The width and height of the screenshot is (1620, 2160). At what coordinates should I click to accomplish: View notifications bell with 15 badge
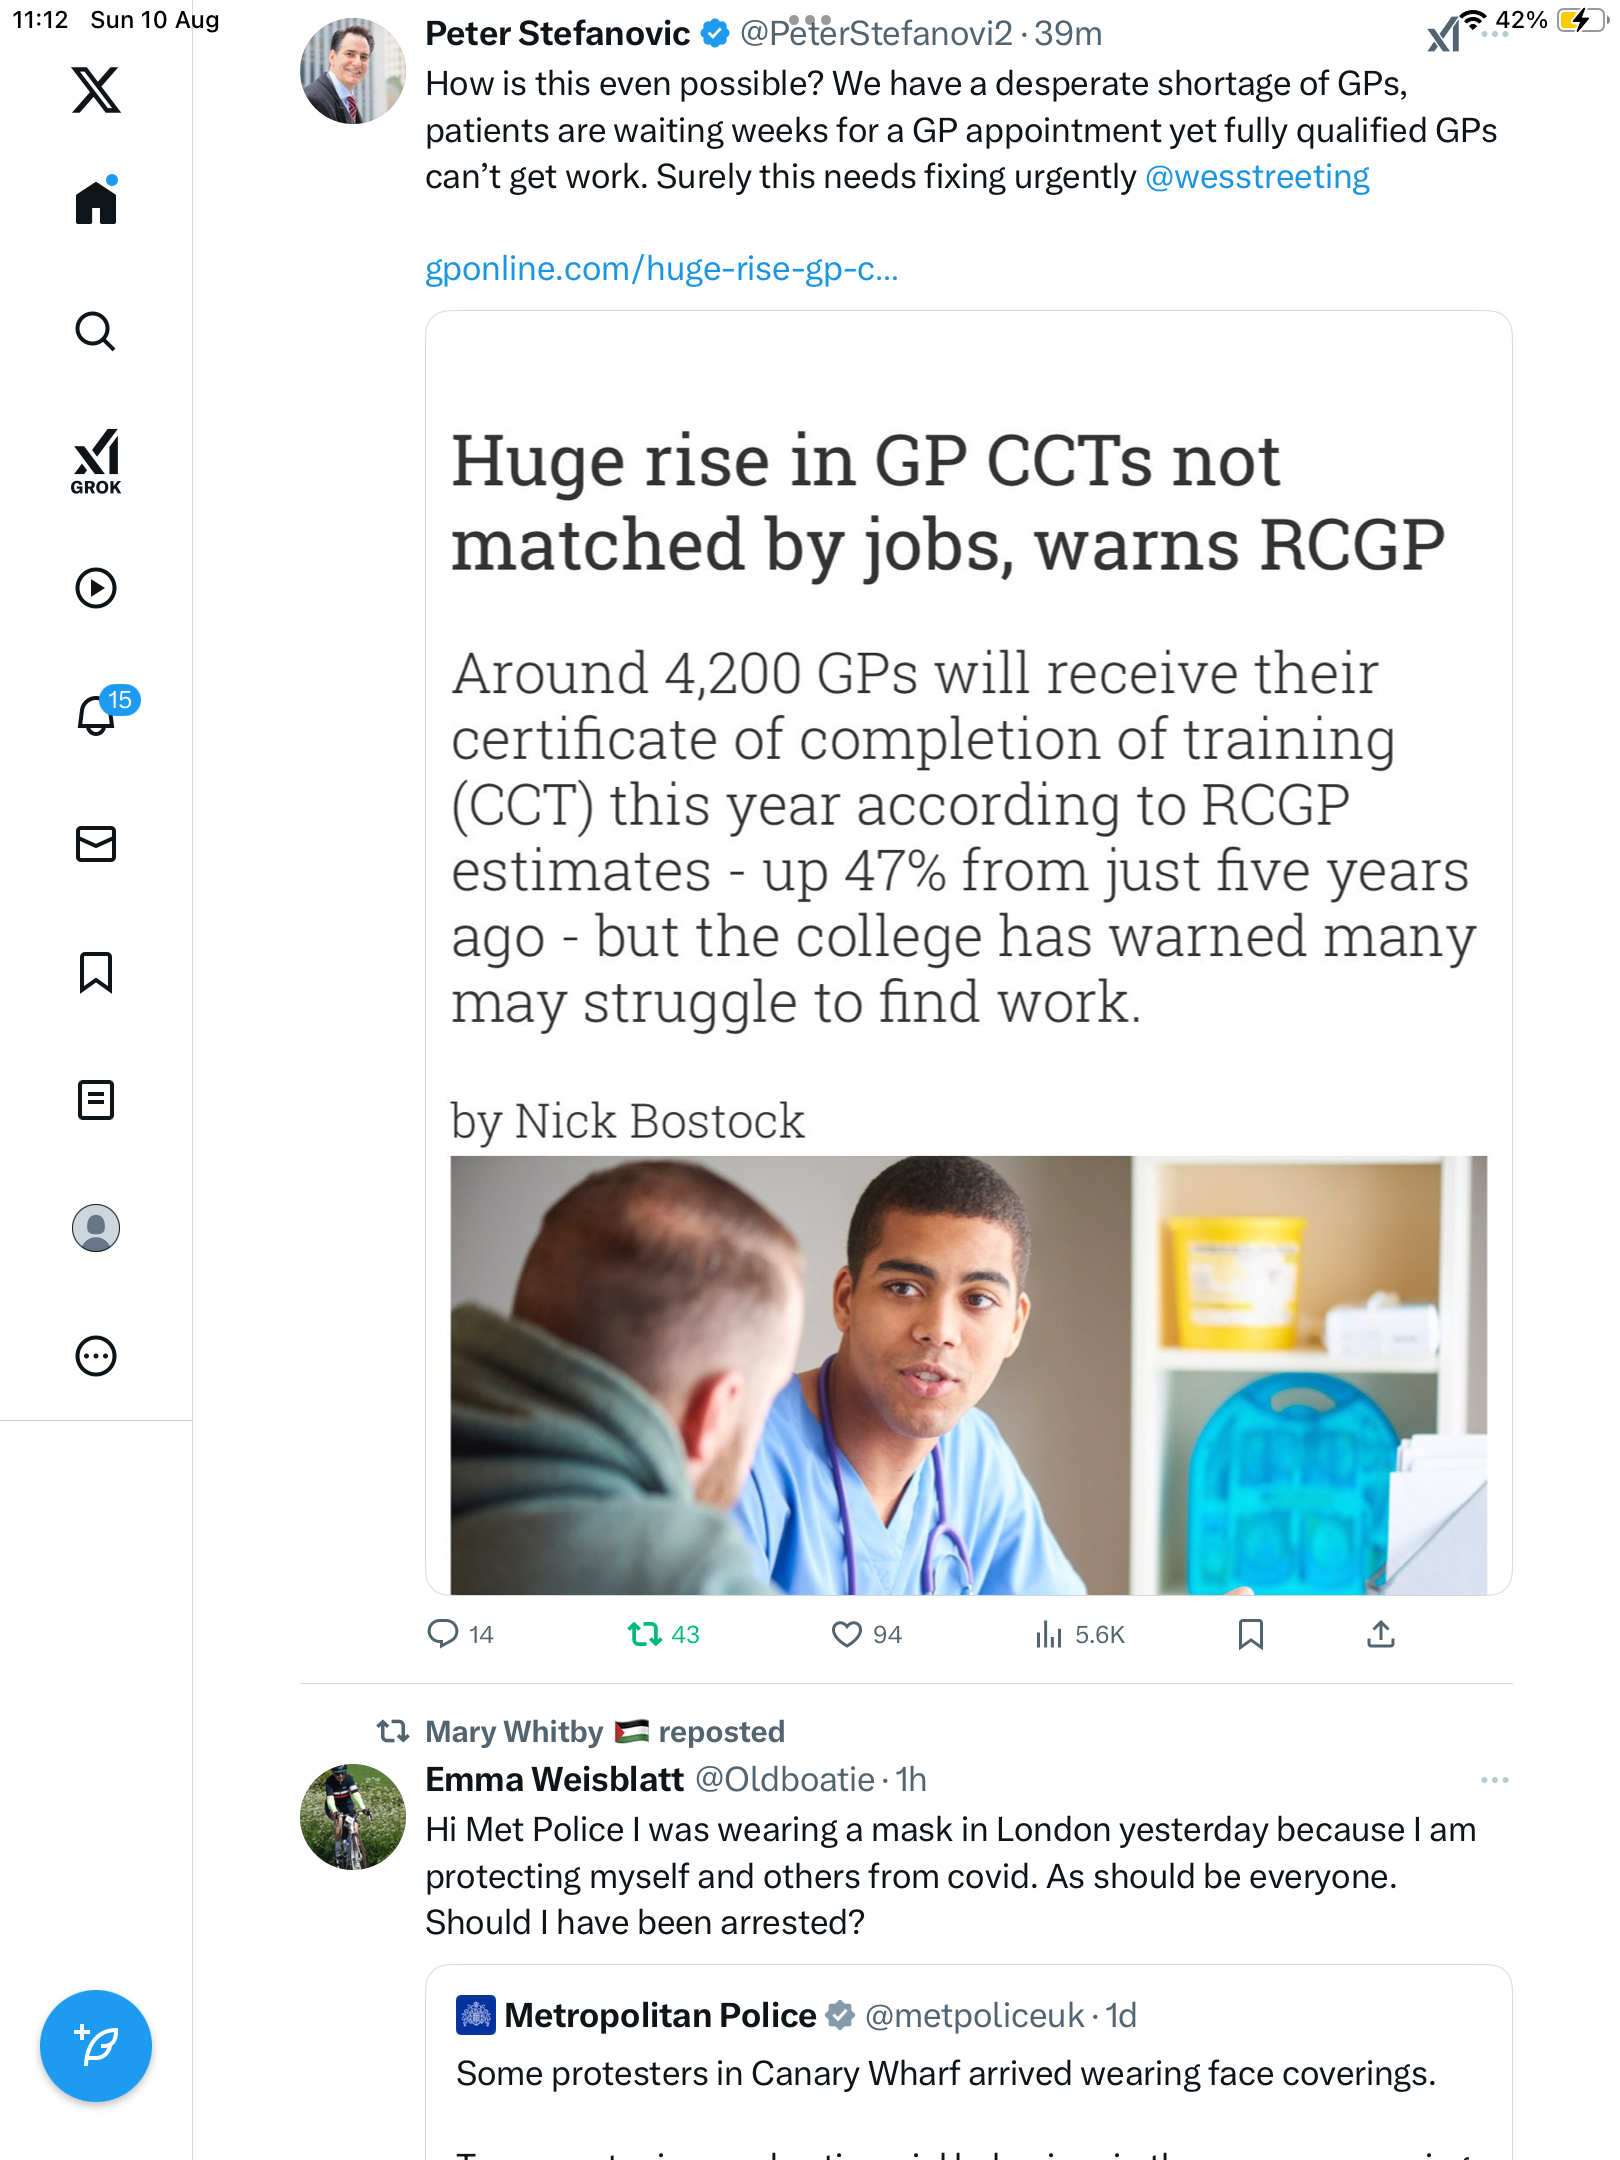pos(98,715)
